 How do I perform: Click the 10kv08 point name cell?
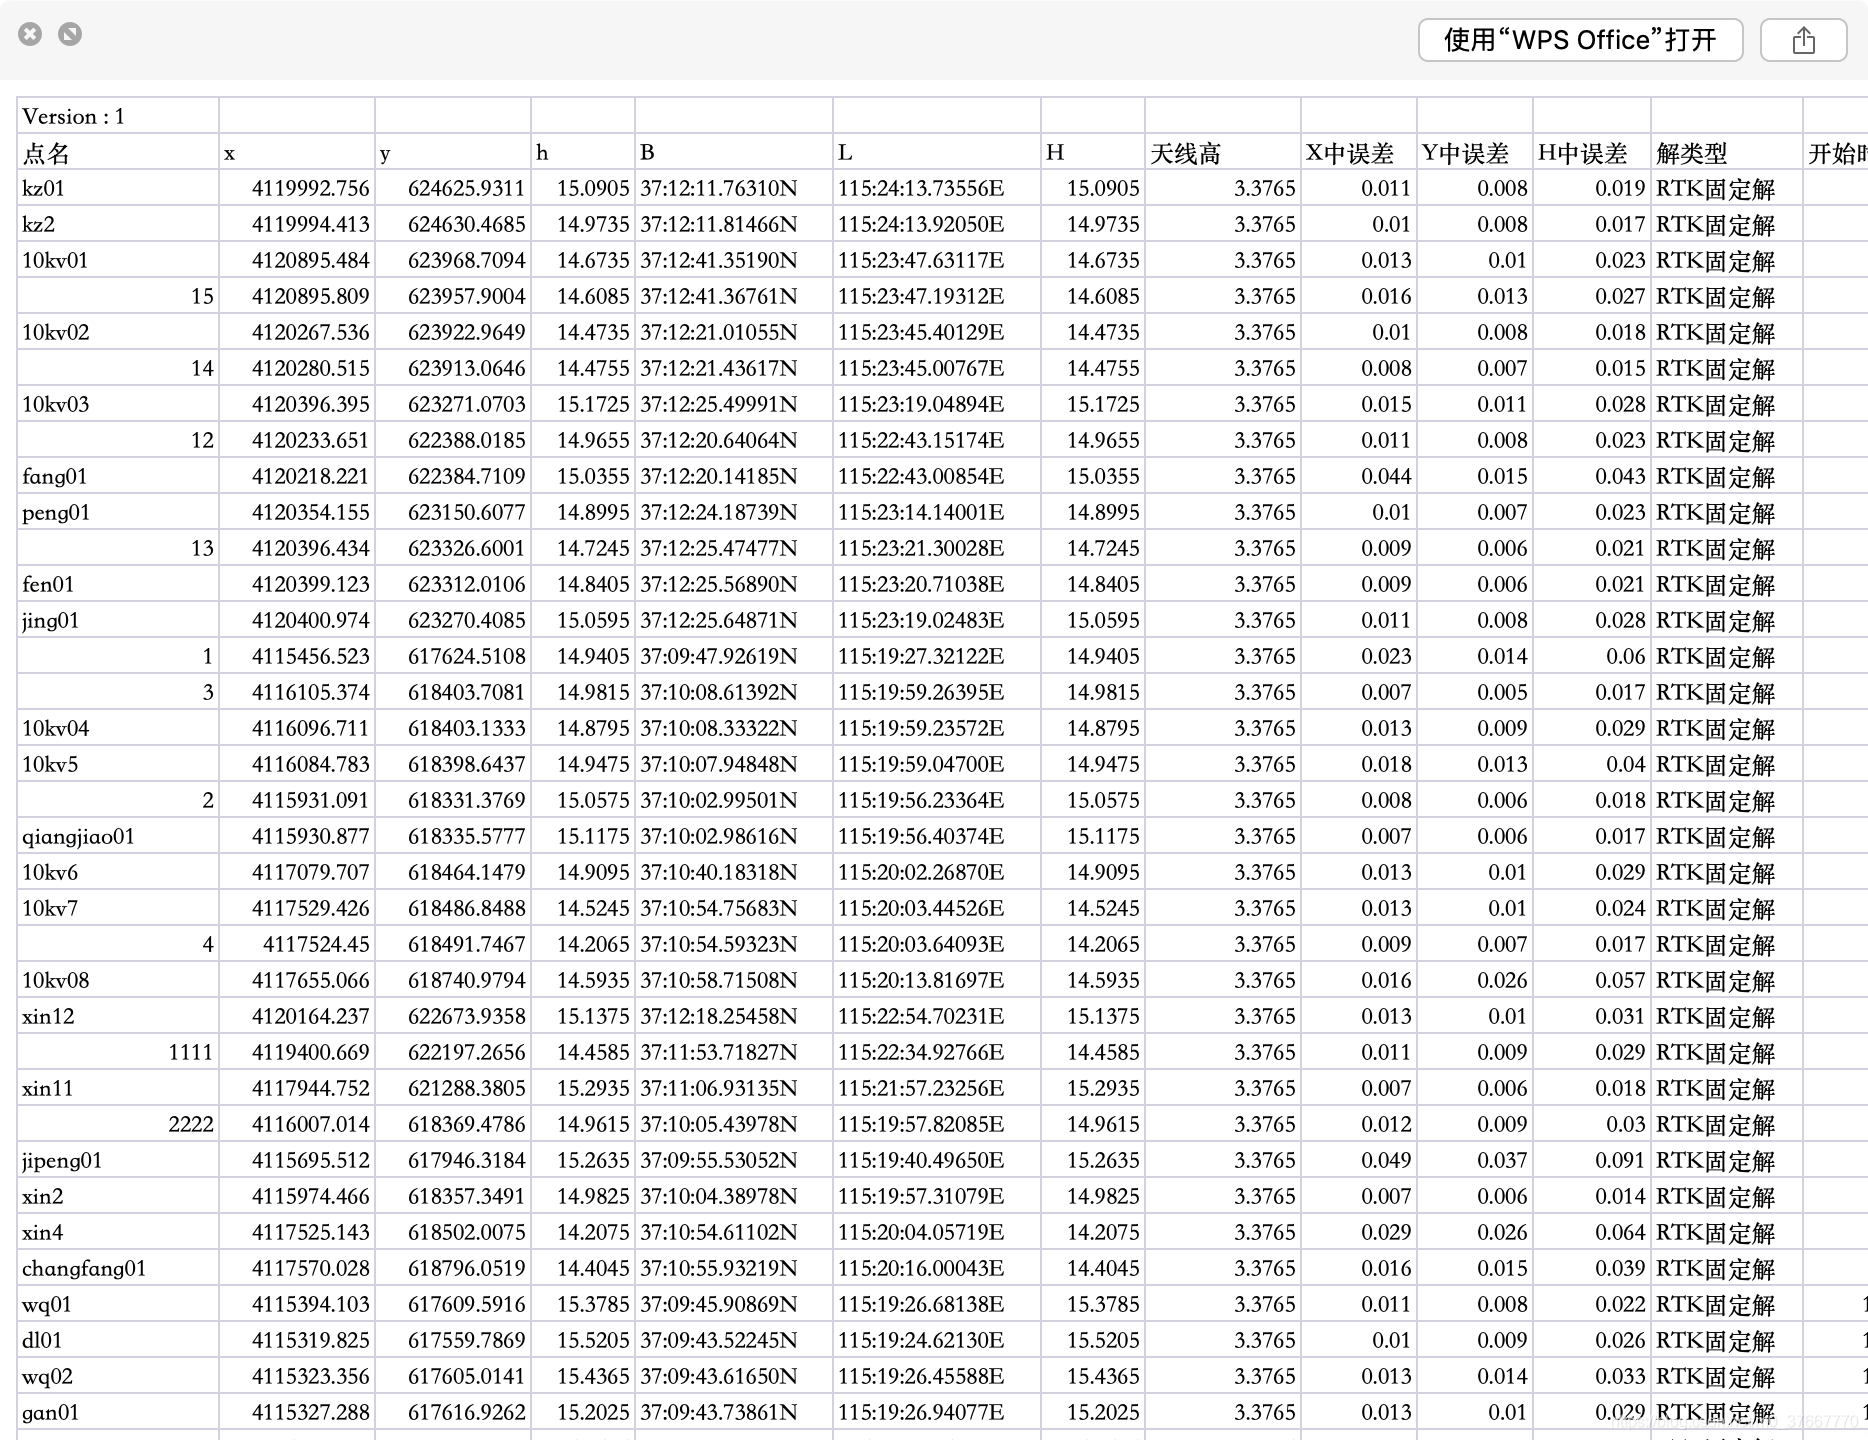click(x=118, y=980)
